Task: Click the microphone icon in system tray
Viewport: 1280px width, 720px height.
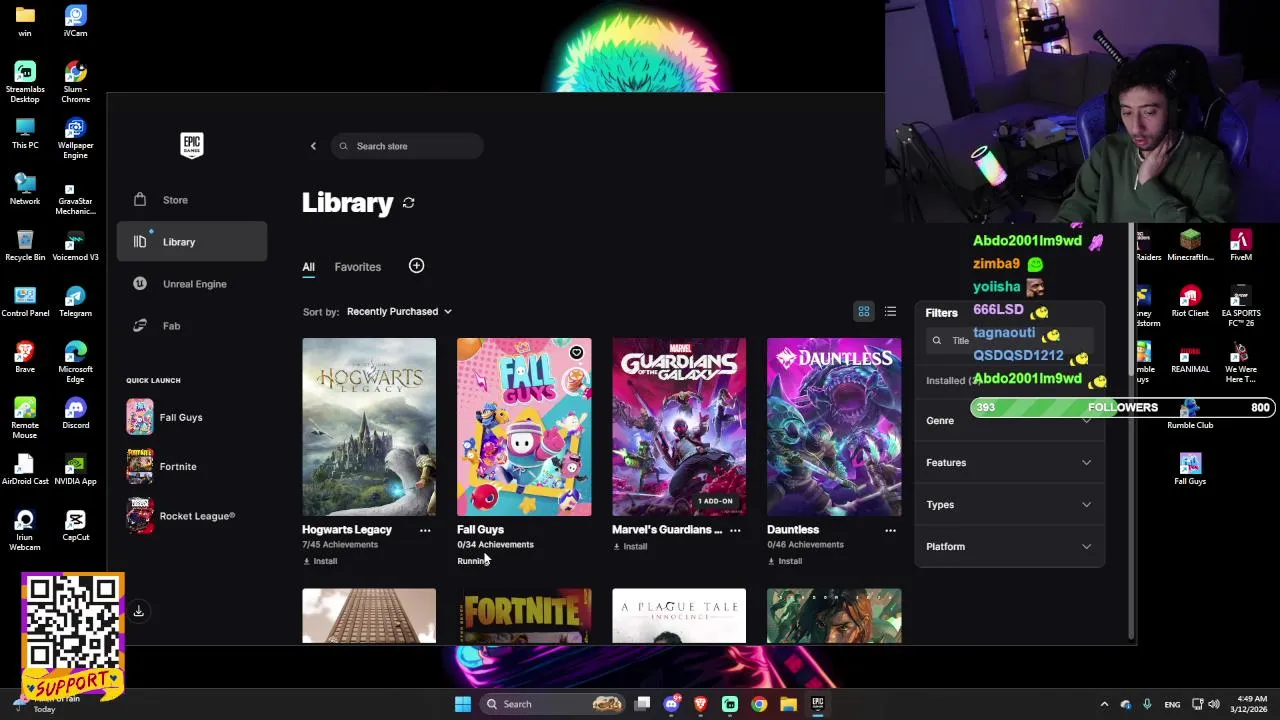Action: click(1147, 704)
